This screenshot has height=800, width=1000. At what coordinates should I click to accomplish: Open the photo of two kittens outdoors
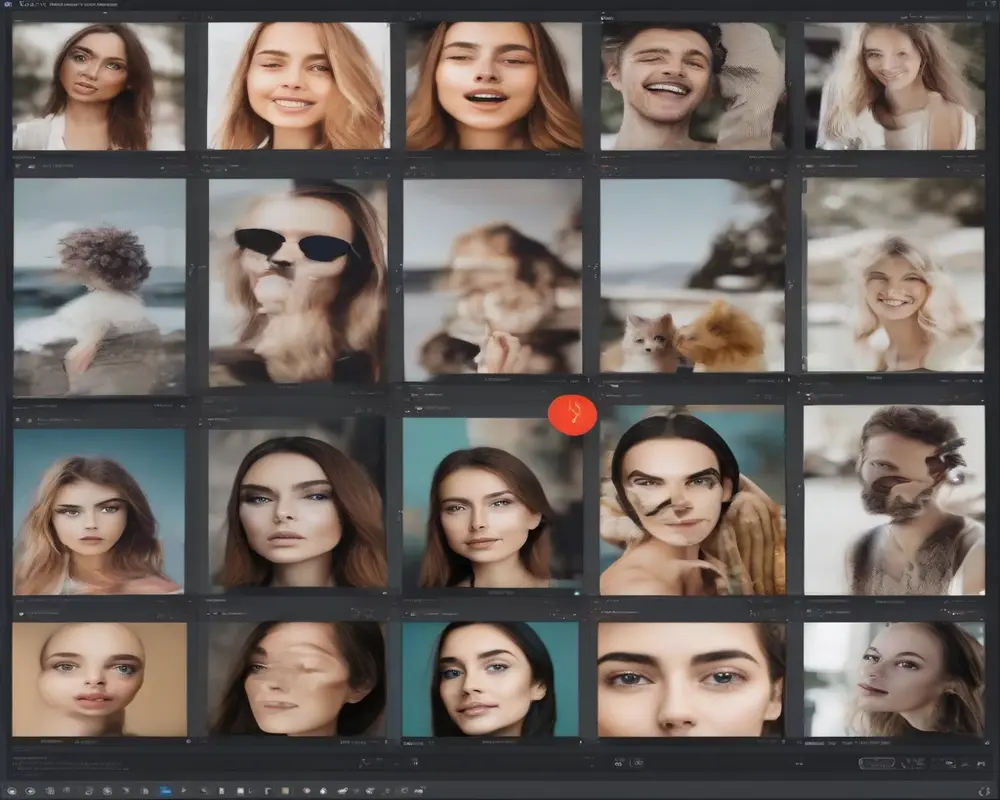[692, 276]
